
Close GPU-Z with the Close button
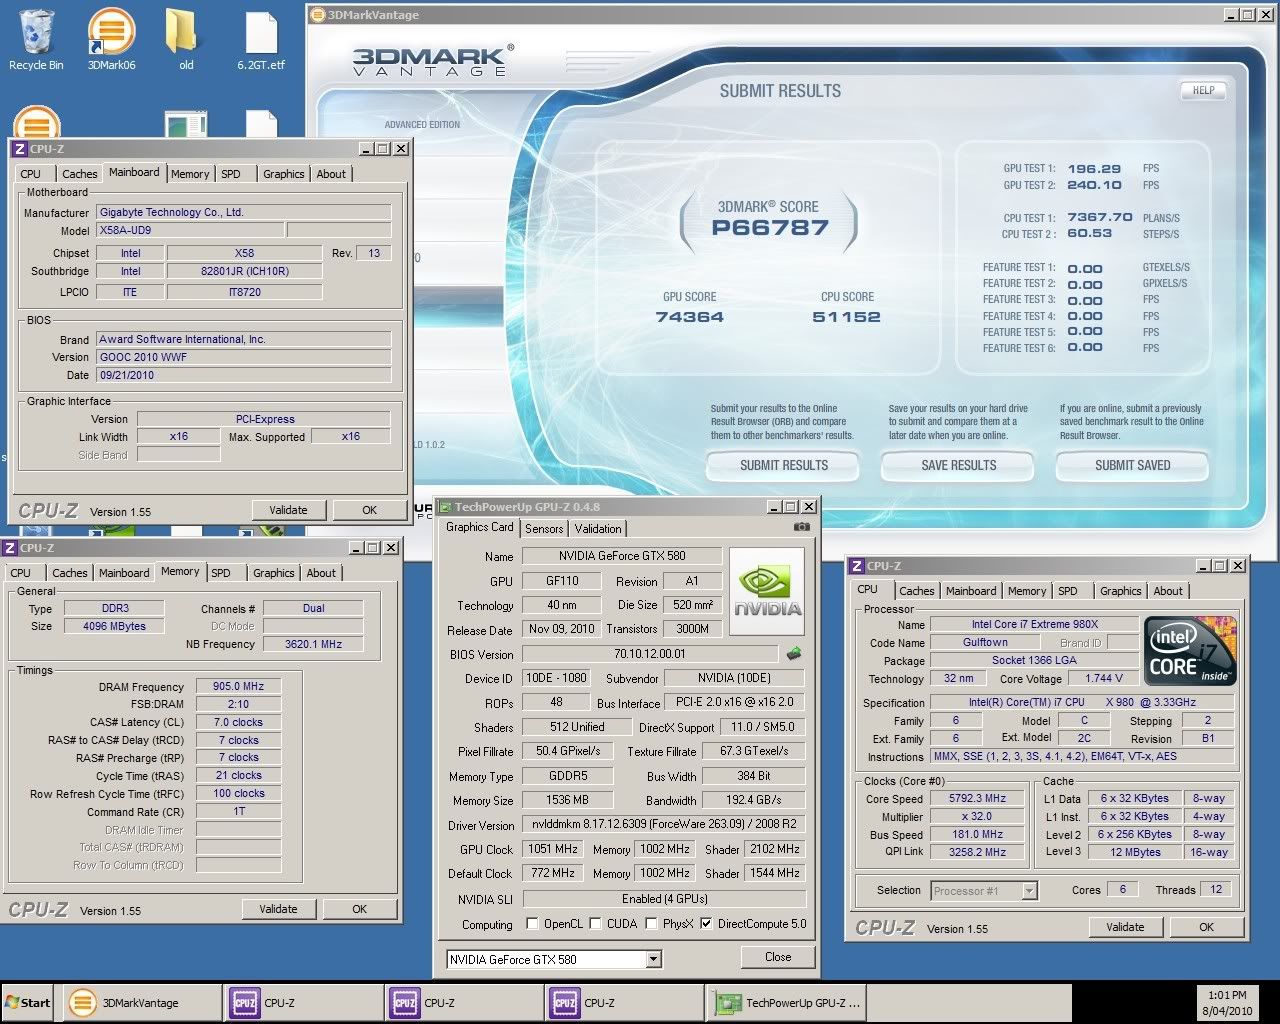[778, 957]
